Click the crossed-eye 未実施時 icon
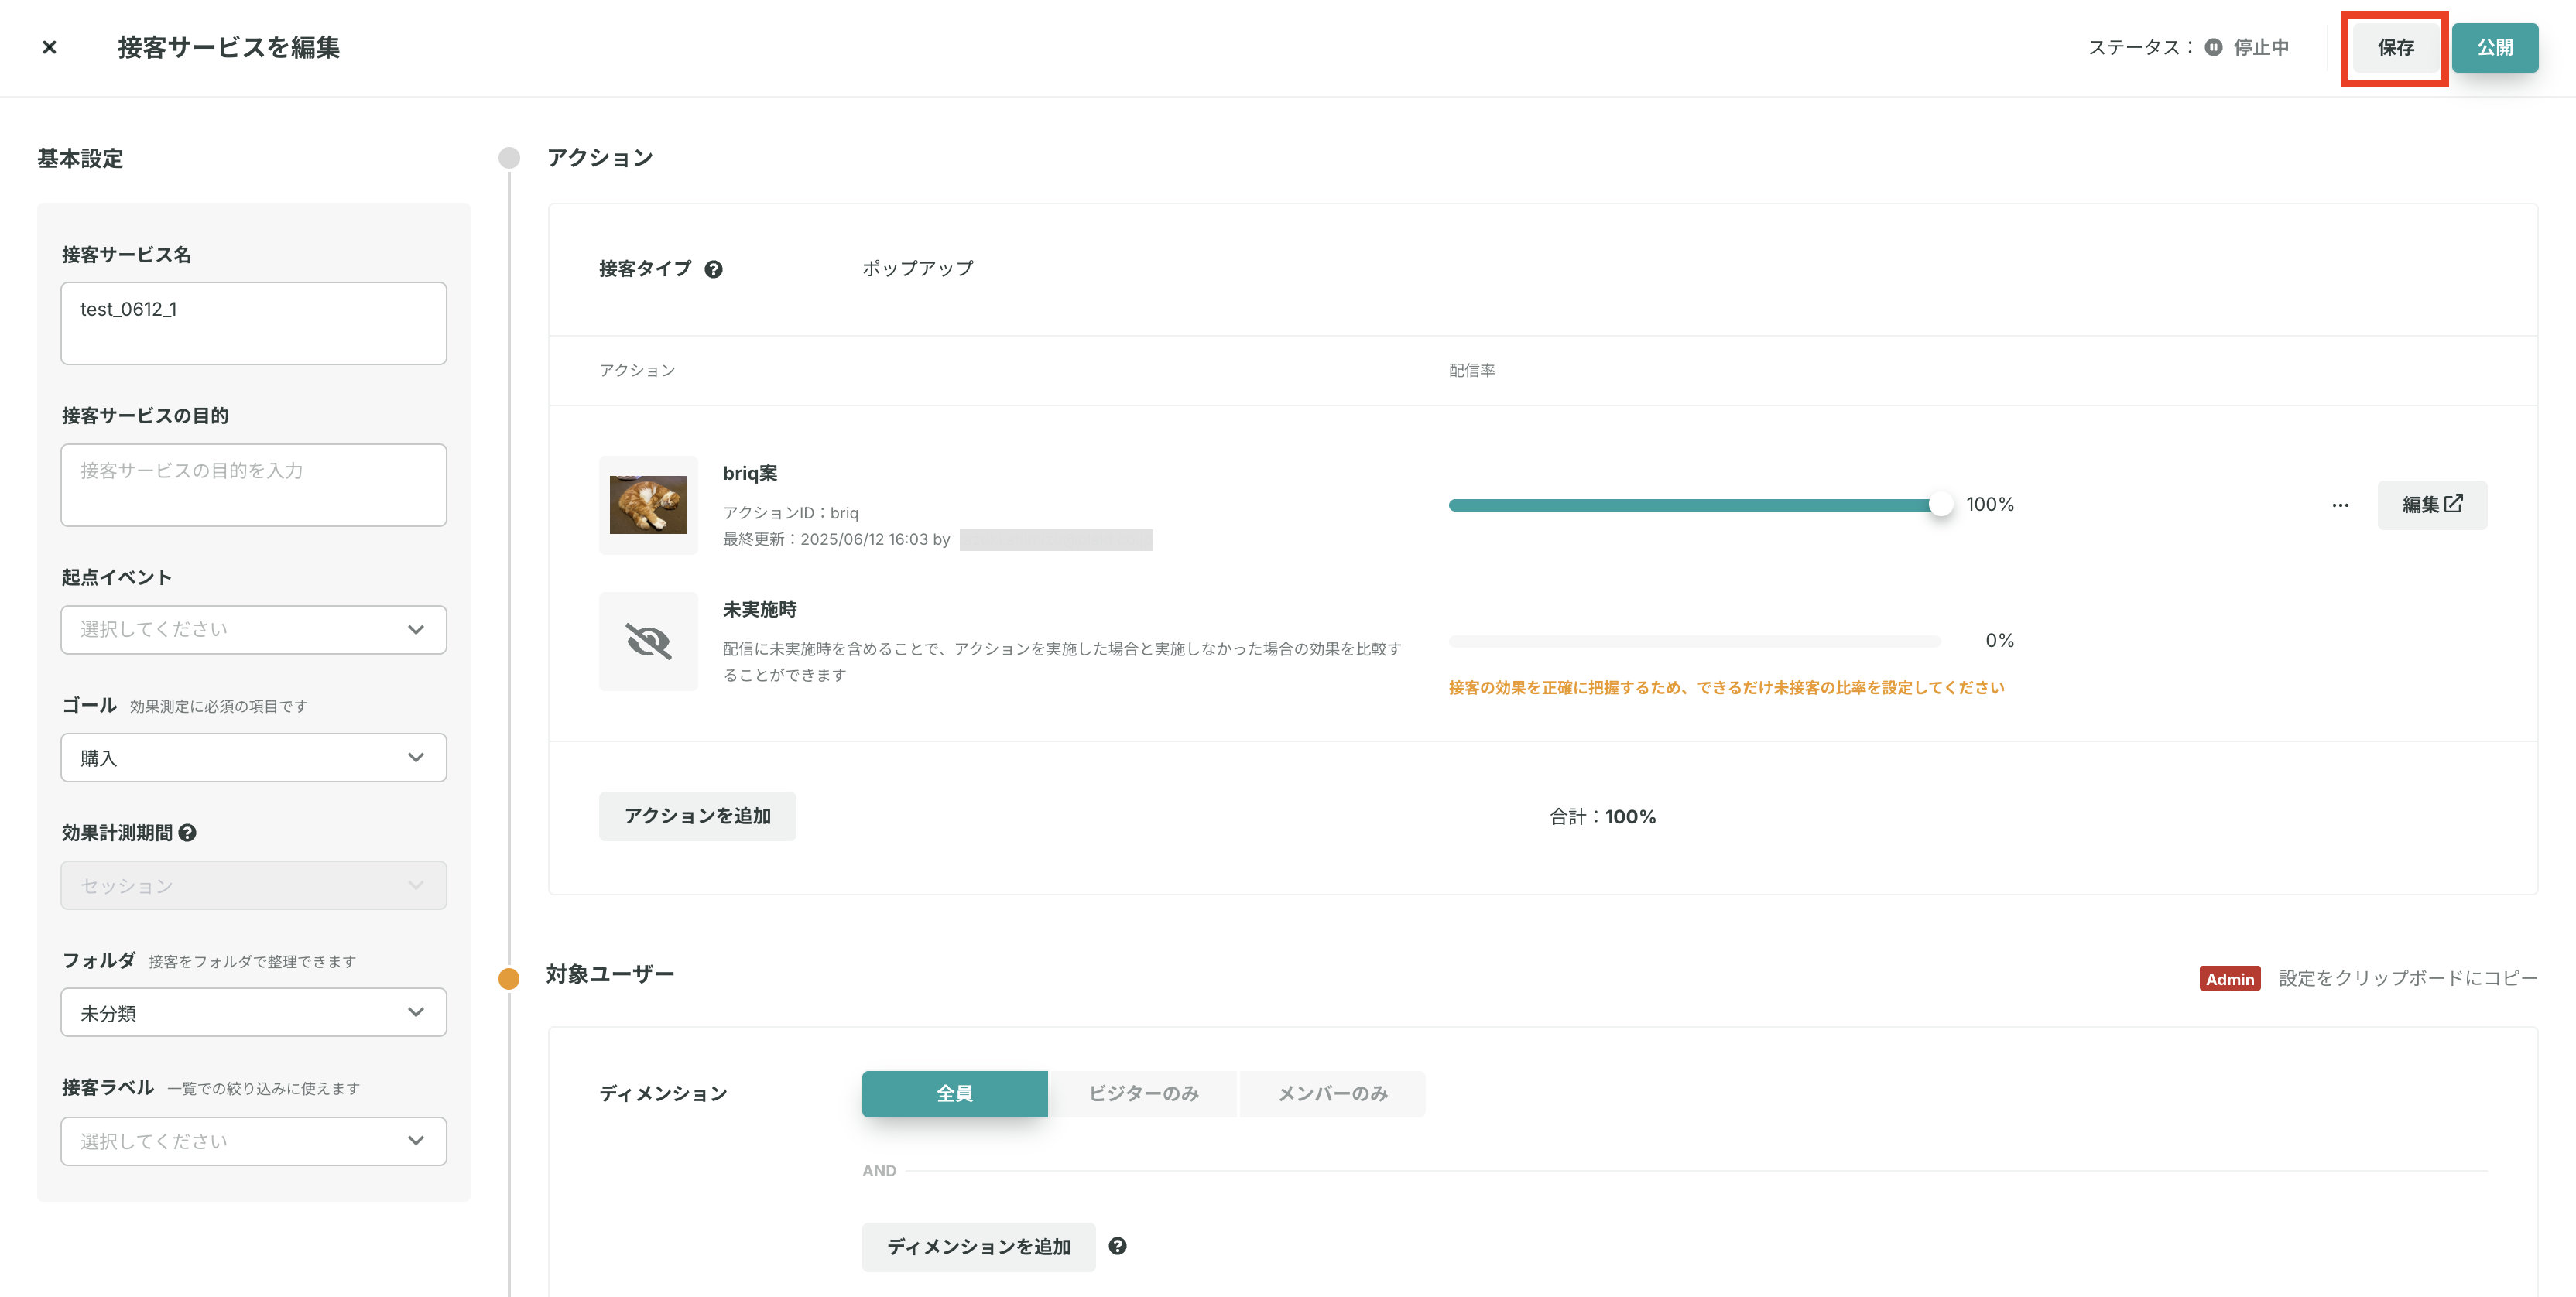The width and height of the screenshot is (2576, 1297). (648, 641)
